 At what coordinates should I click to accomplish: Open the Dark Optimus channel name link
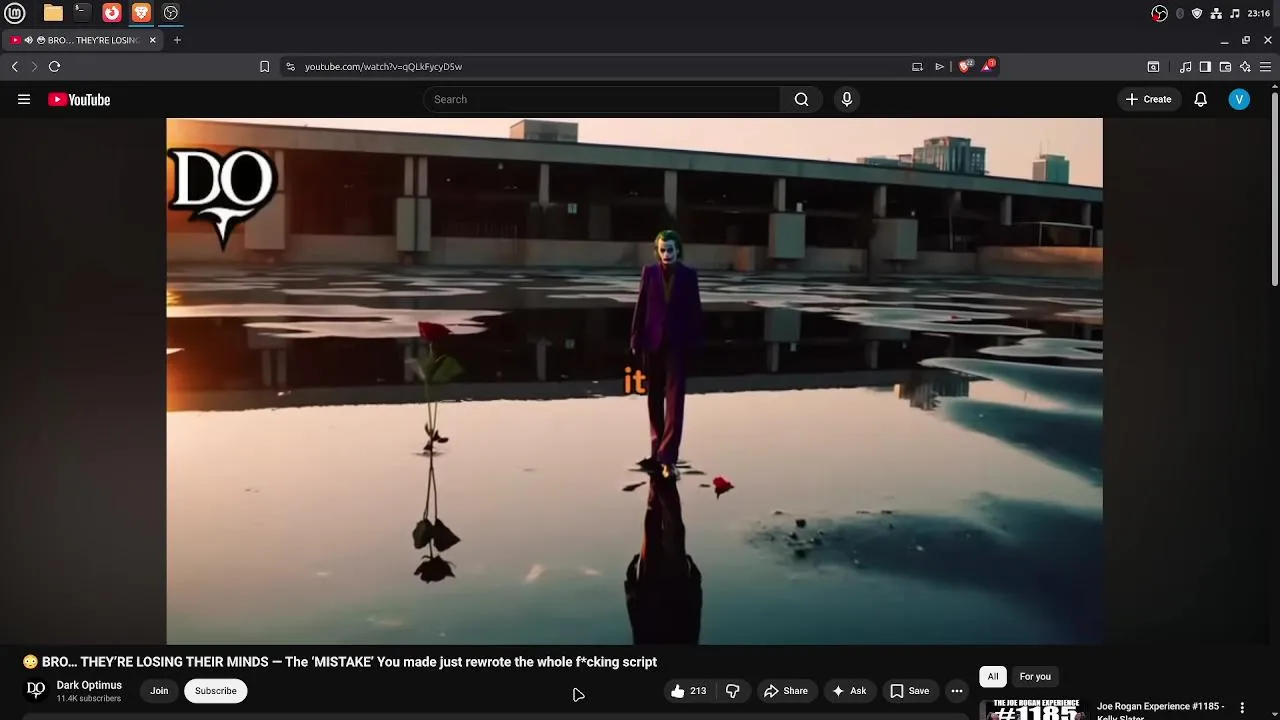[x=89, y=685]
